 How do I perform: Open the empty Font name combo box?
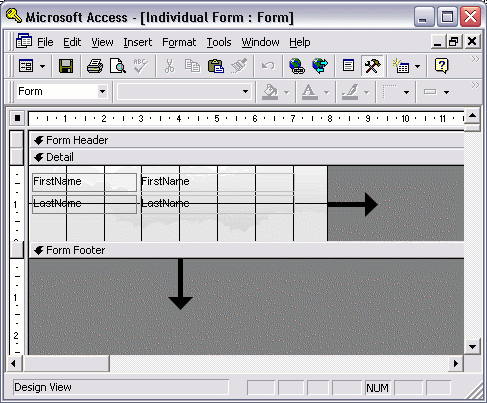tap(245, 91)
